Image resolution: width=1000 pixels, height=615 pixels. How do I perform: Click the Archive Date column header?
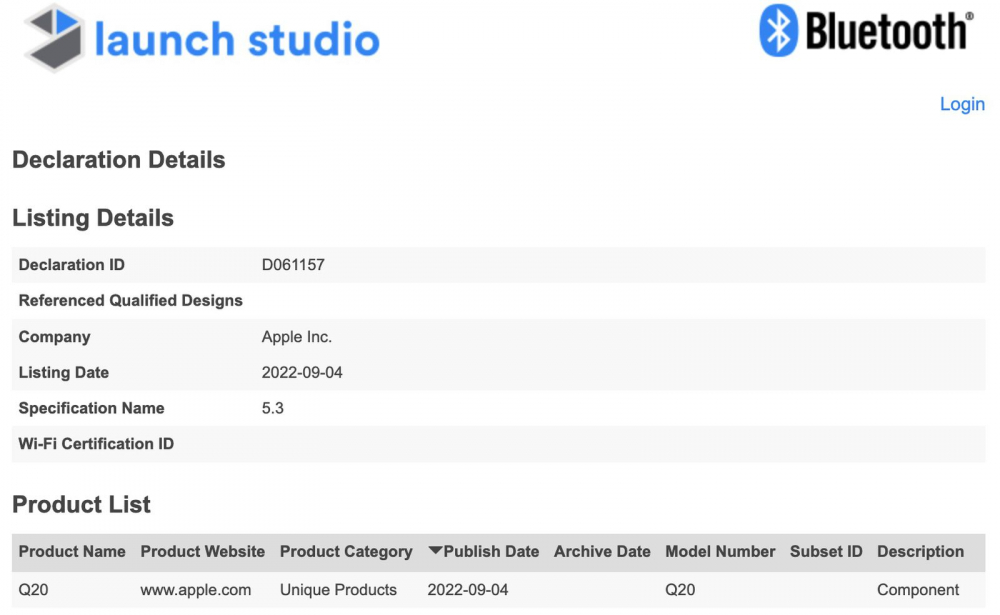click(x=601, y=551)
